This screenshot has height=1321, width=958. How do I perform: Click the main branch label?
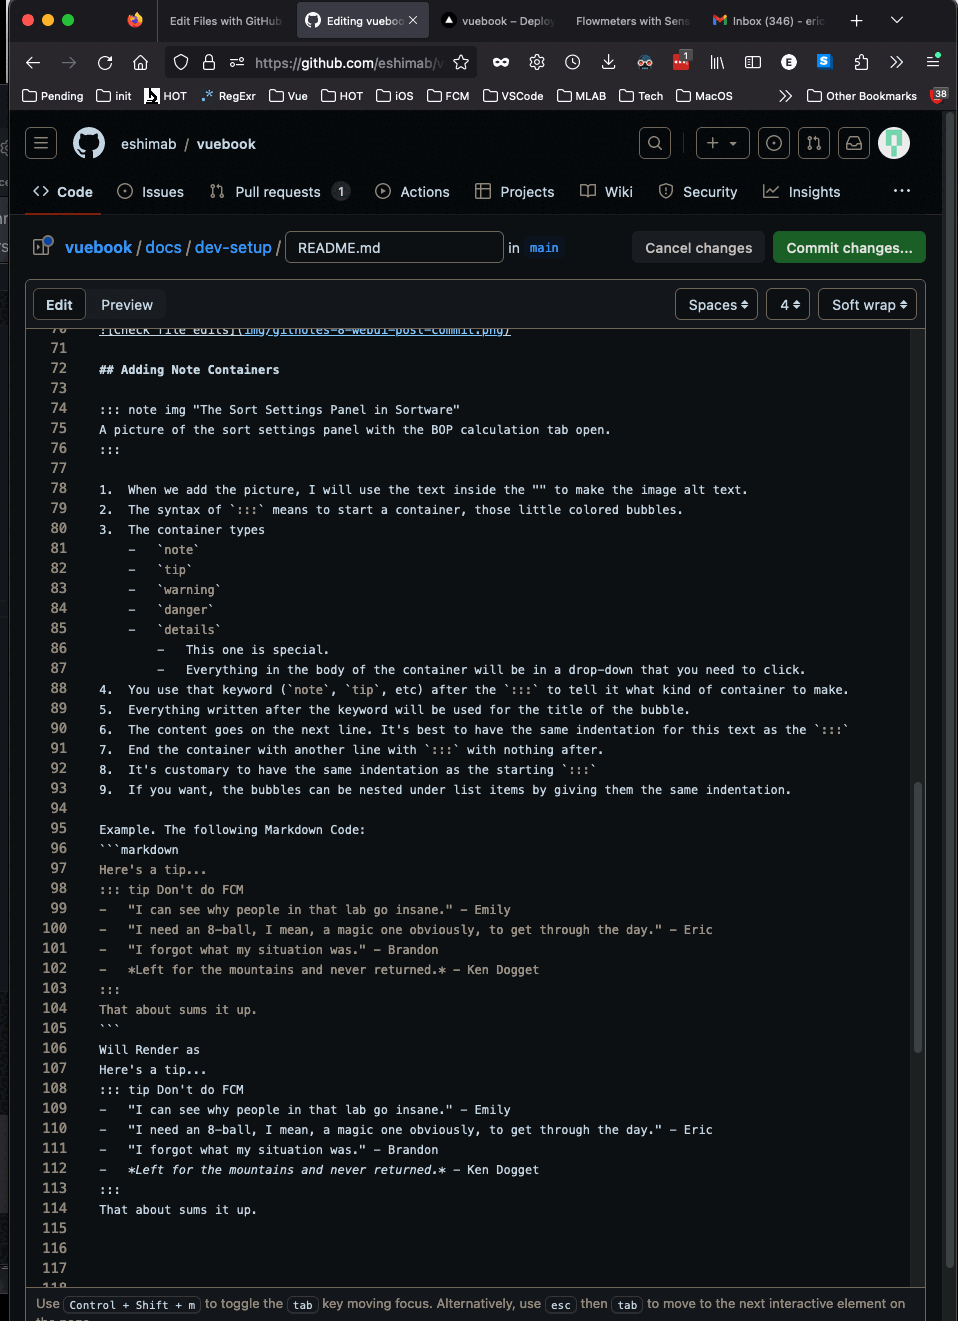(x=544, y=247)
